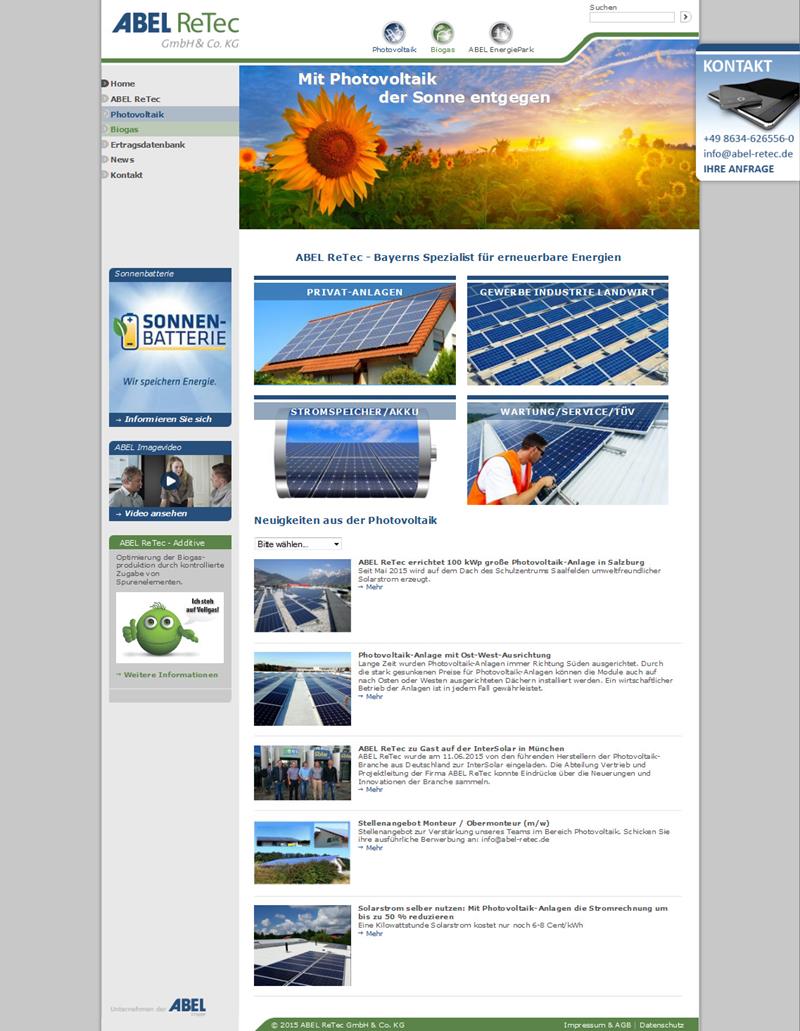Open Home in the sidebar menu
The width and height of the screenshot is (800, 1031).
pos(122,84)
